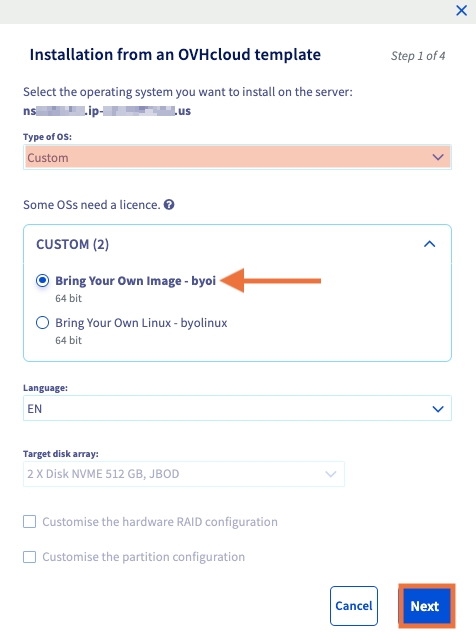The image size is (476, 643).
Task: Click the Next button
Action: (x=426, y=606)
